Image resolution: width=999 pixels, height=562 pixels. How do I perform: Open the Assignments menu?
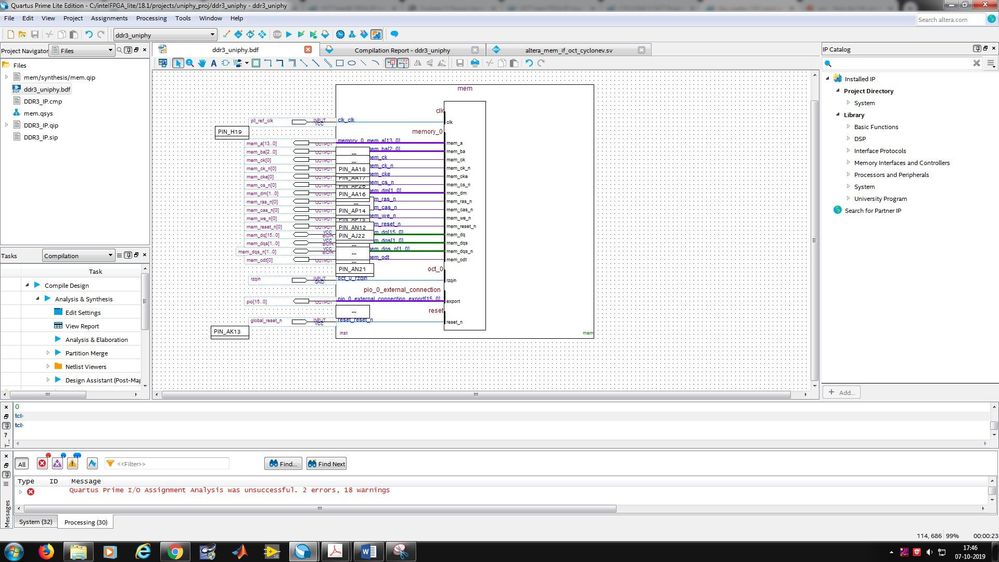pos(109,18)
